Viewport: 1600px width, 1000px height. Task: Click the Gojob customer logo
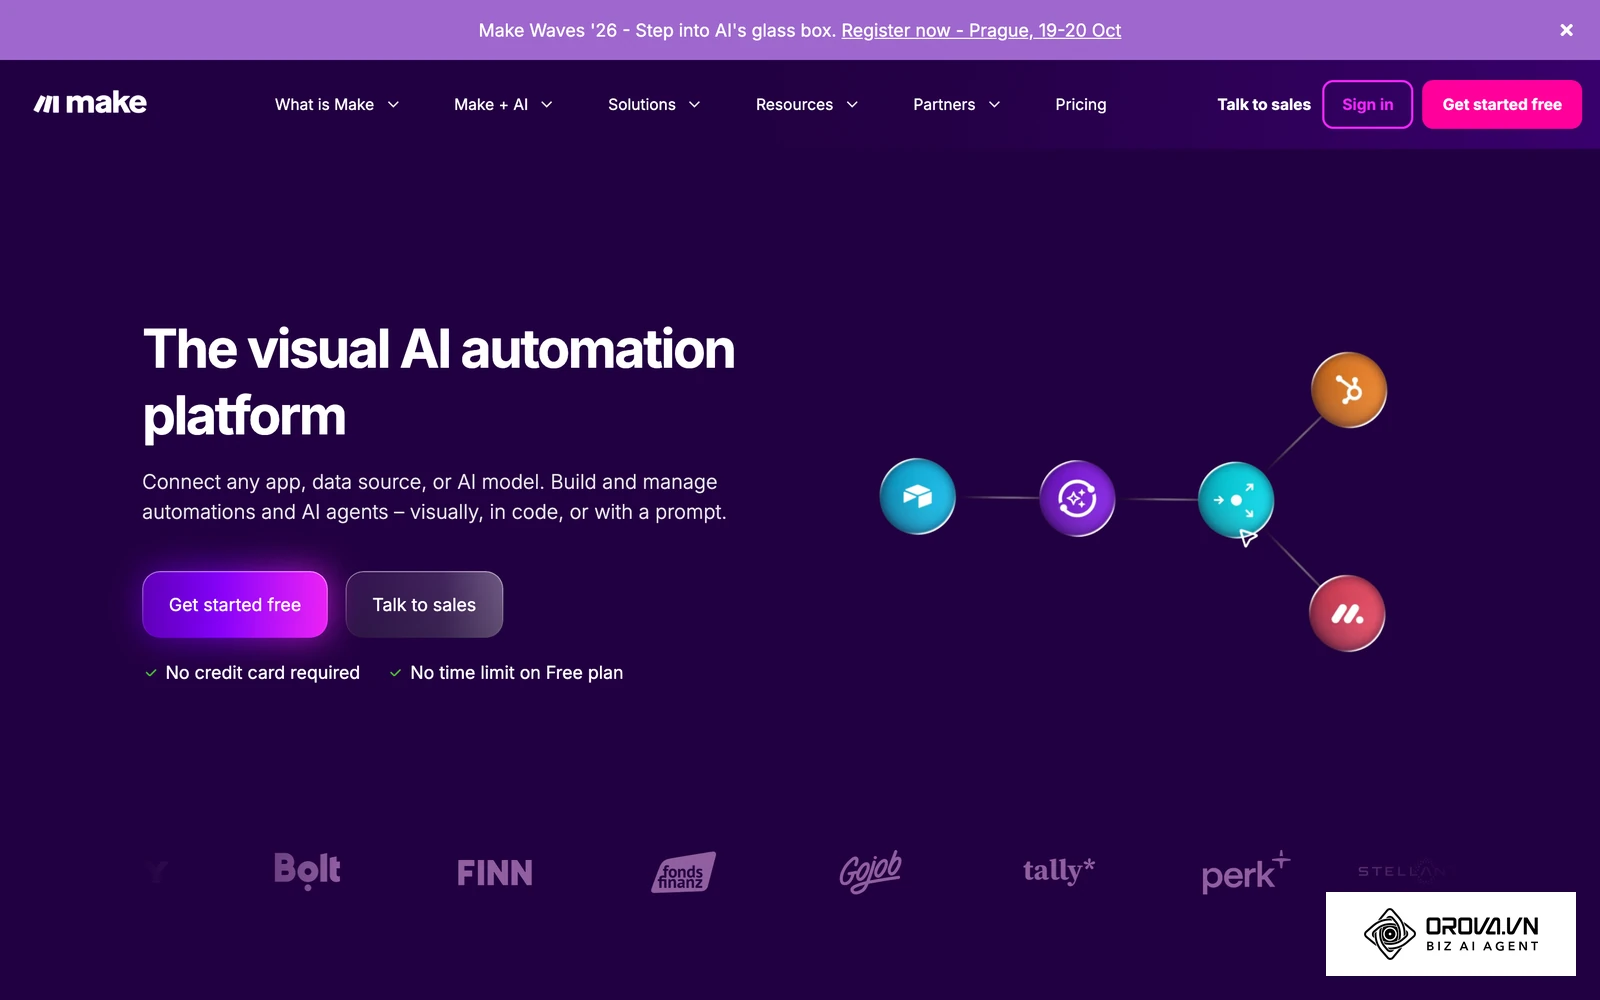[x=870, y=871]
